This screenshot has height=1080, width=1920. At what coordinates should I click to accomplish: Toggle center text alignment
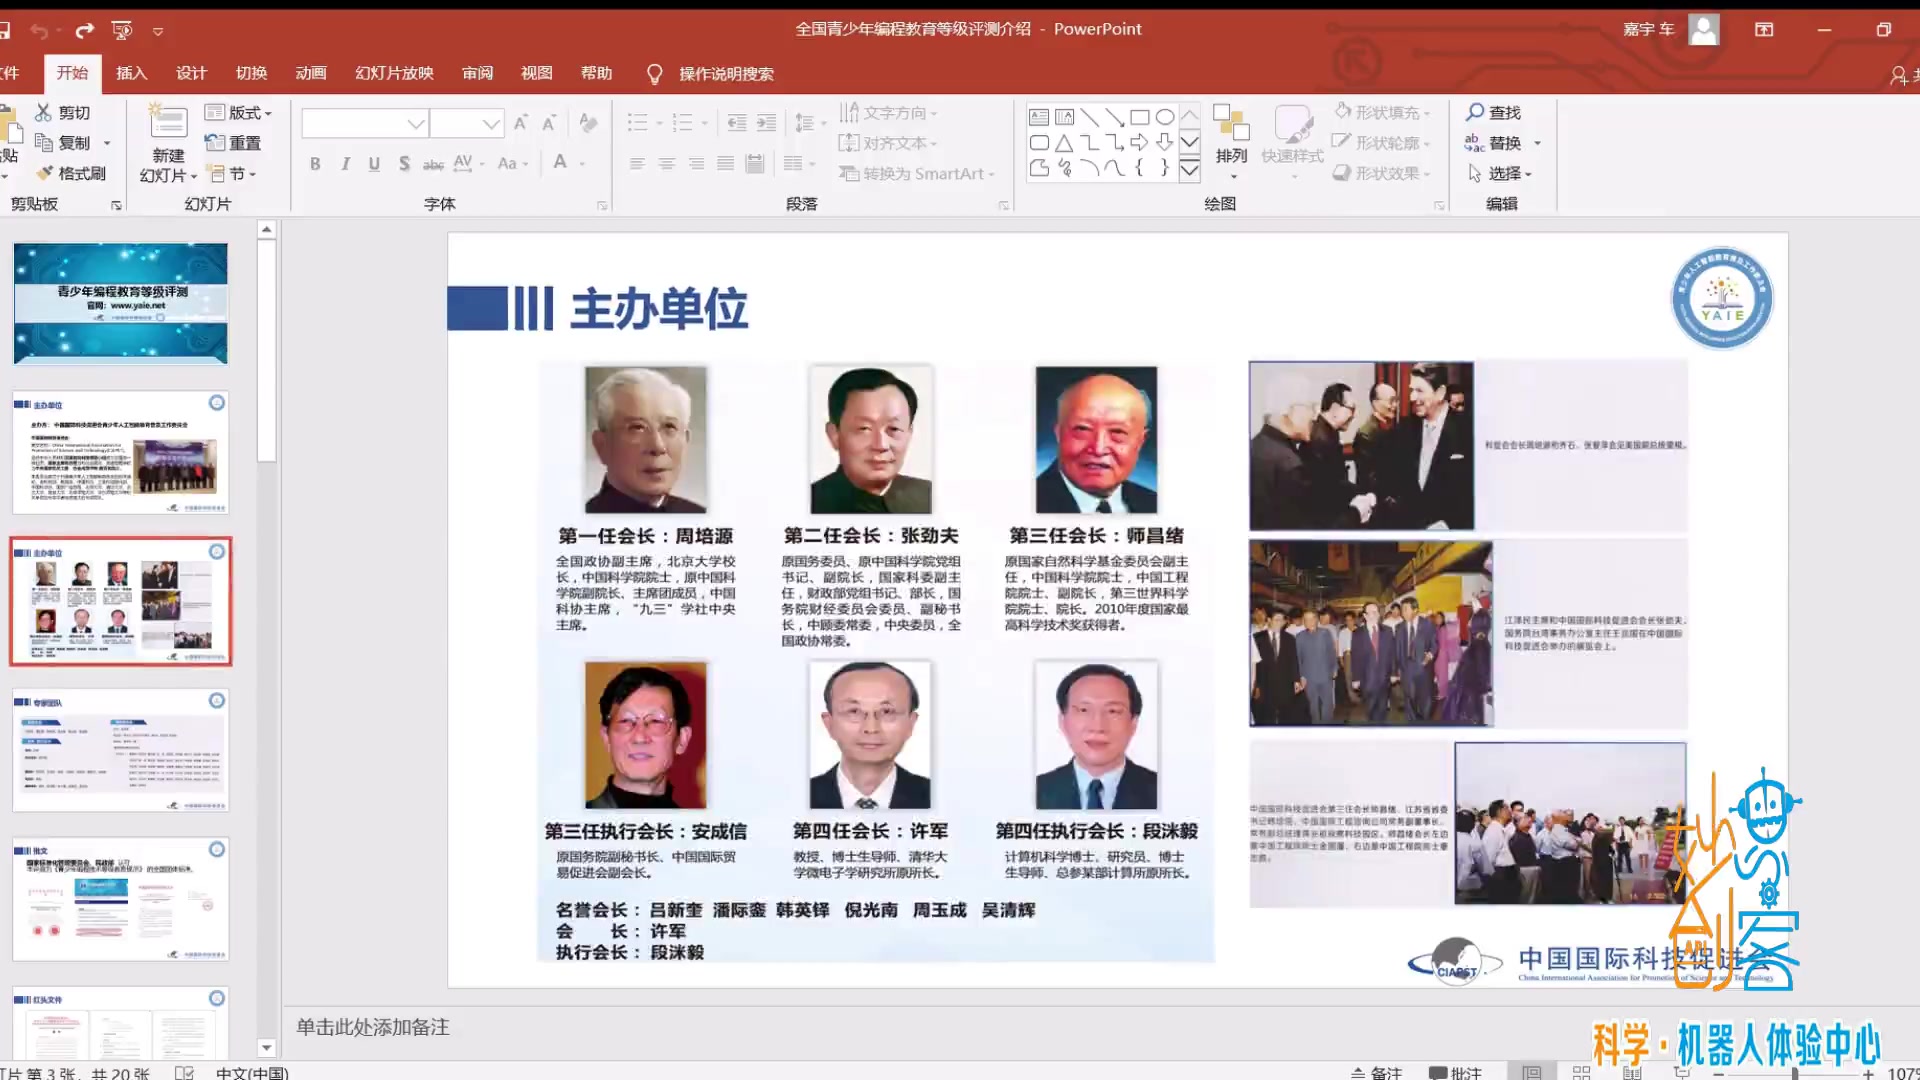coord(666,164)
